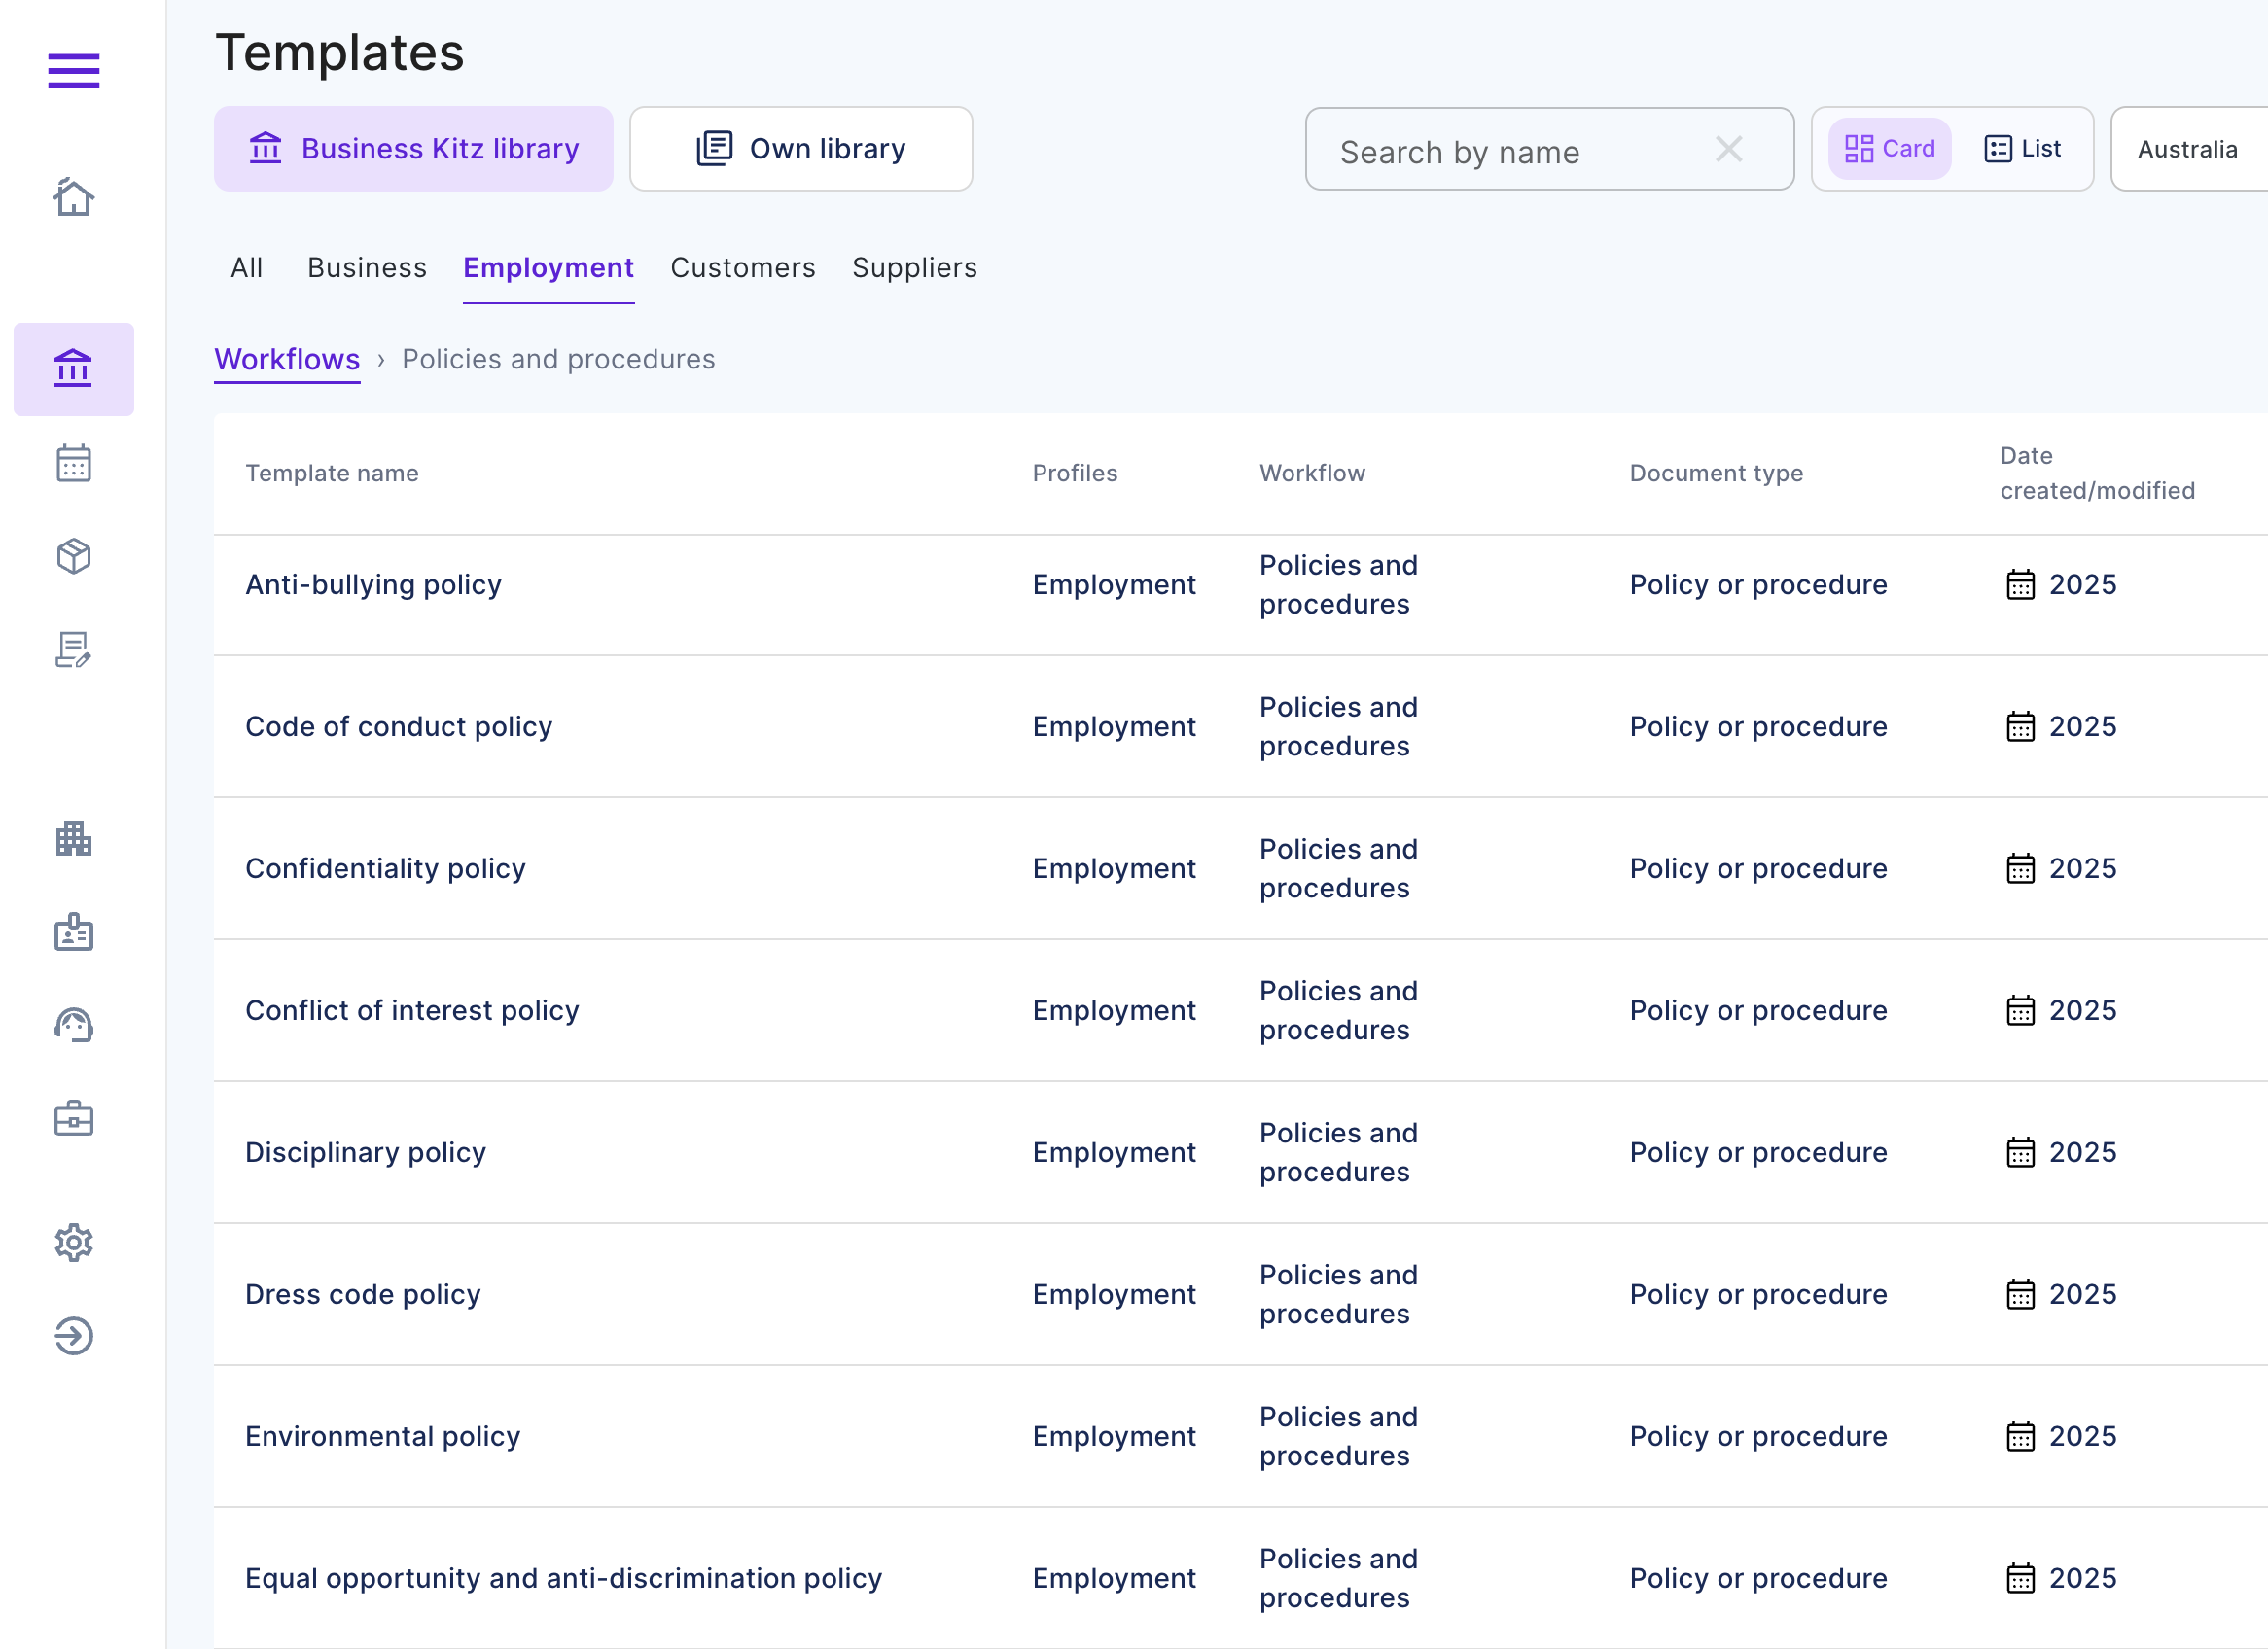Select the Customers tab
The width and height of the screenshot is (2268, 1649).
[x=742, y=268]
